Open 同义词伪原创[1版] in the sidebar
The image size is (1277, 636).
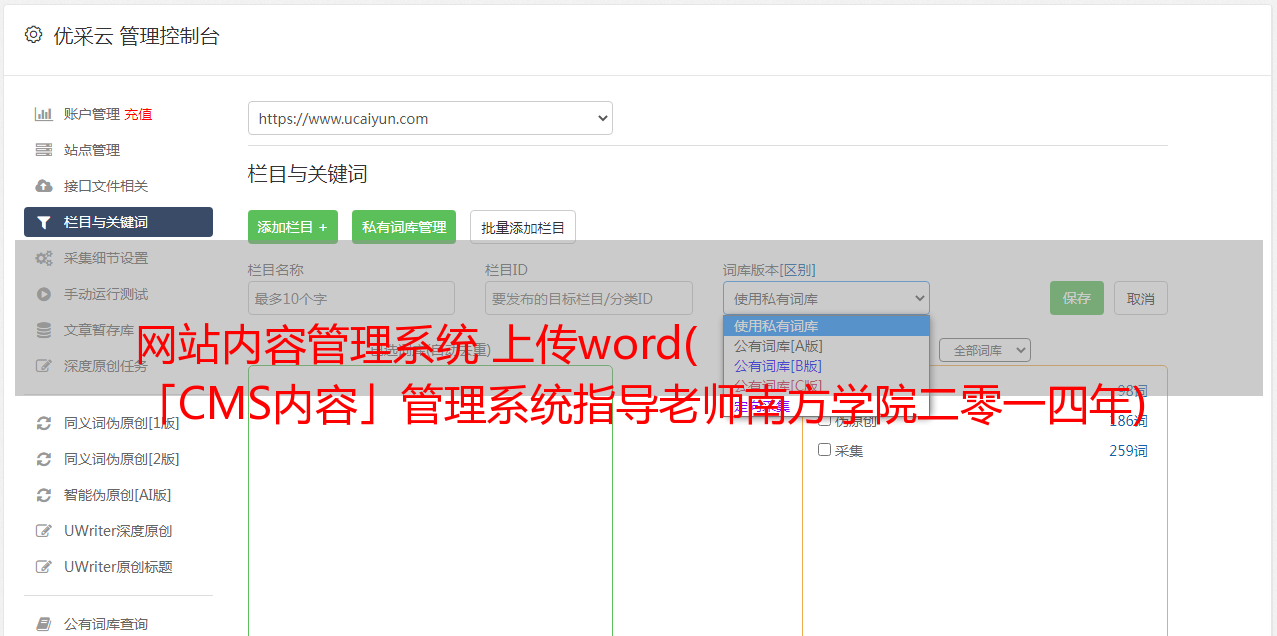pos(122,423)
